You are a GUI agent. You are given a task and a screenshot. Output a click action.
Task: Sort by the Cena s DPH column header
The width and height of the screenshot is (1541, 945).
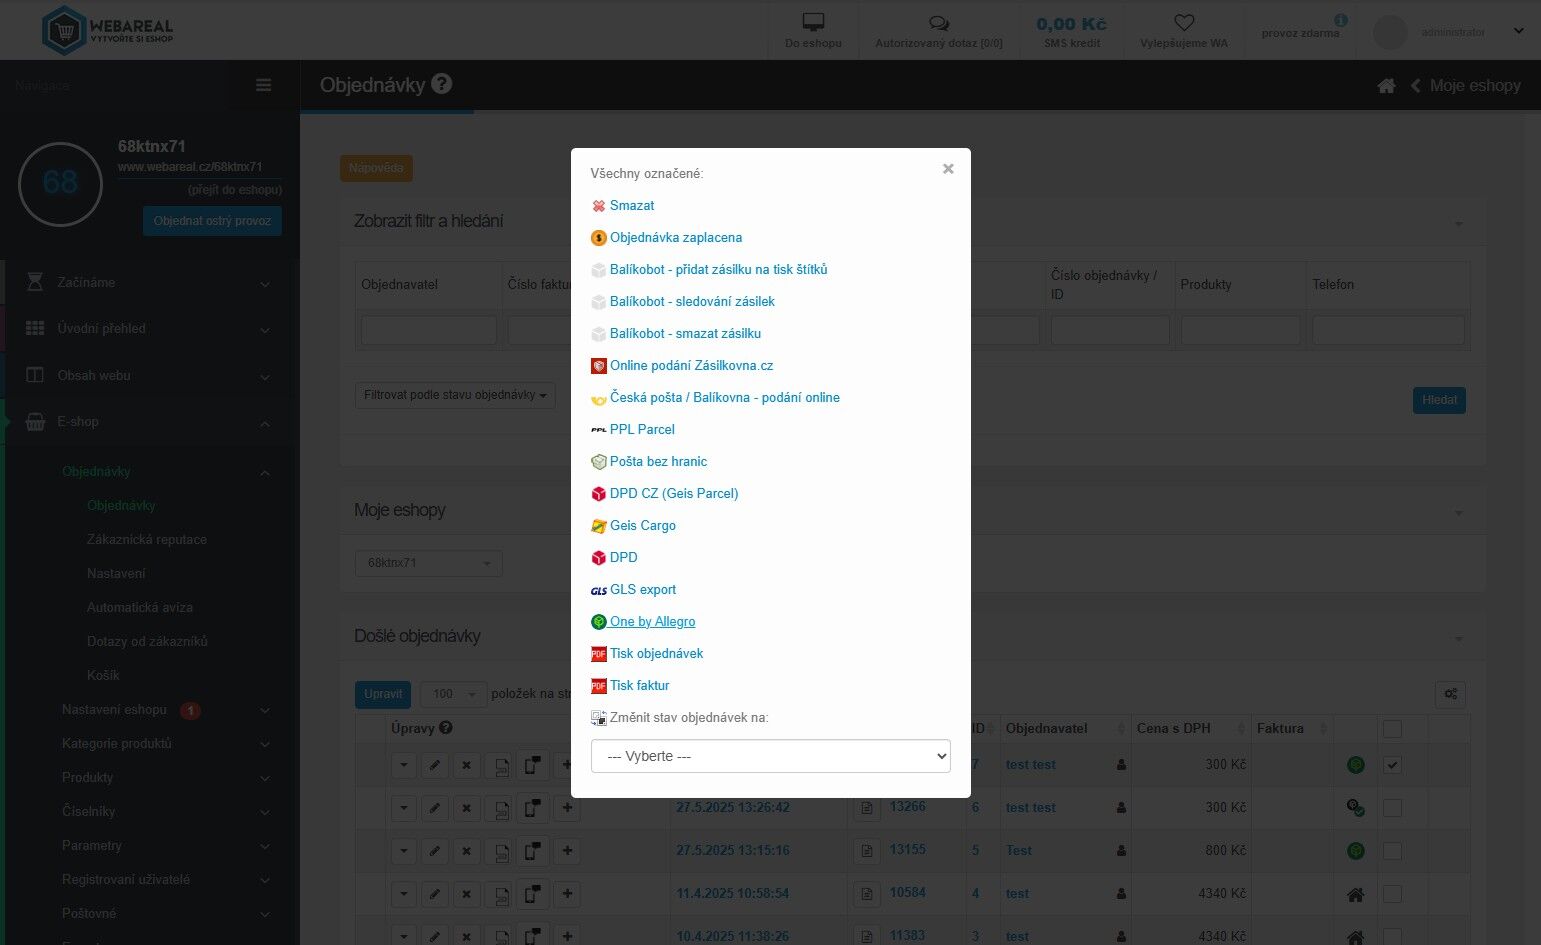click(1190, 728)
